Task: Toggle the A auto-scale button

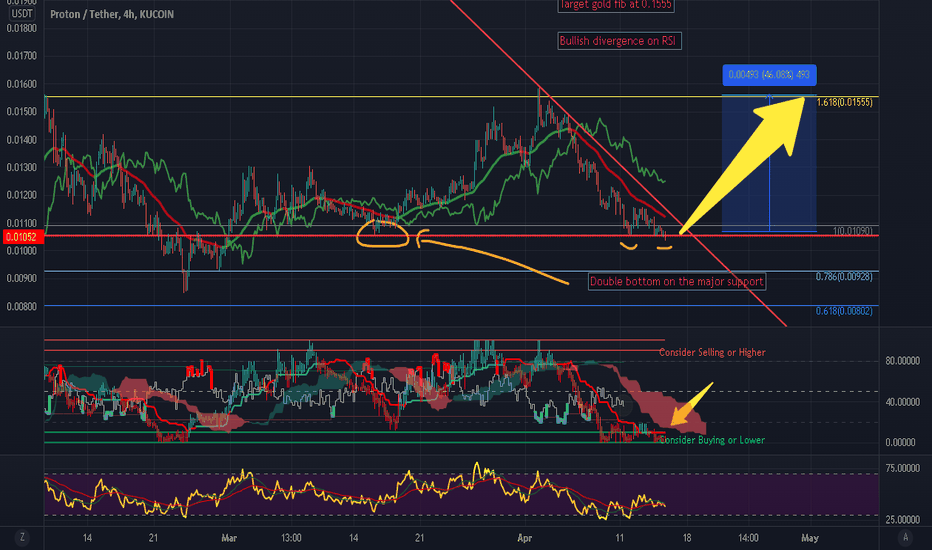Action: tap(905, 538)
